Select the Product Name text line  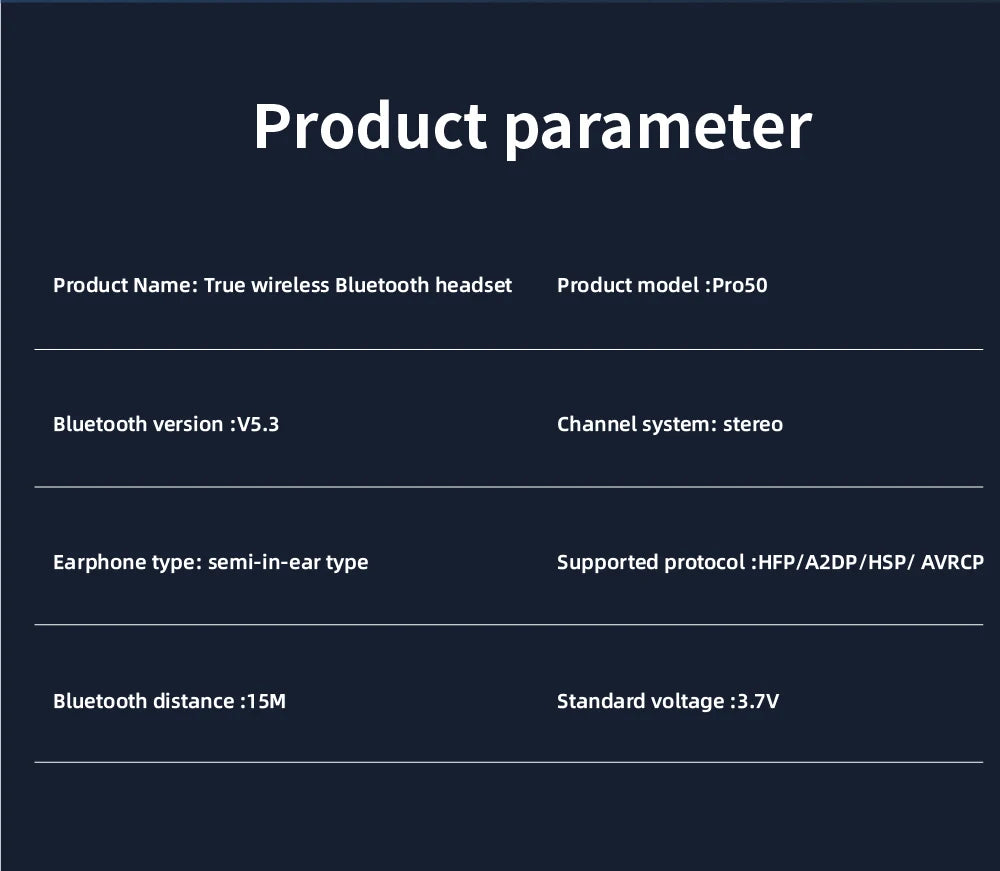283,285
